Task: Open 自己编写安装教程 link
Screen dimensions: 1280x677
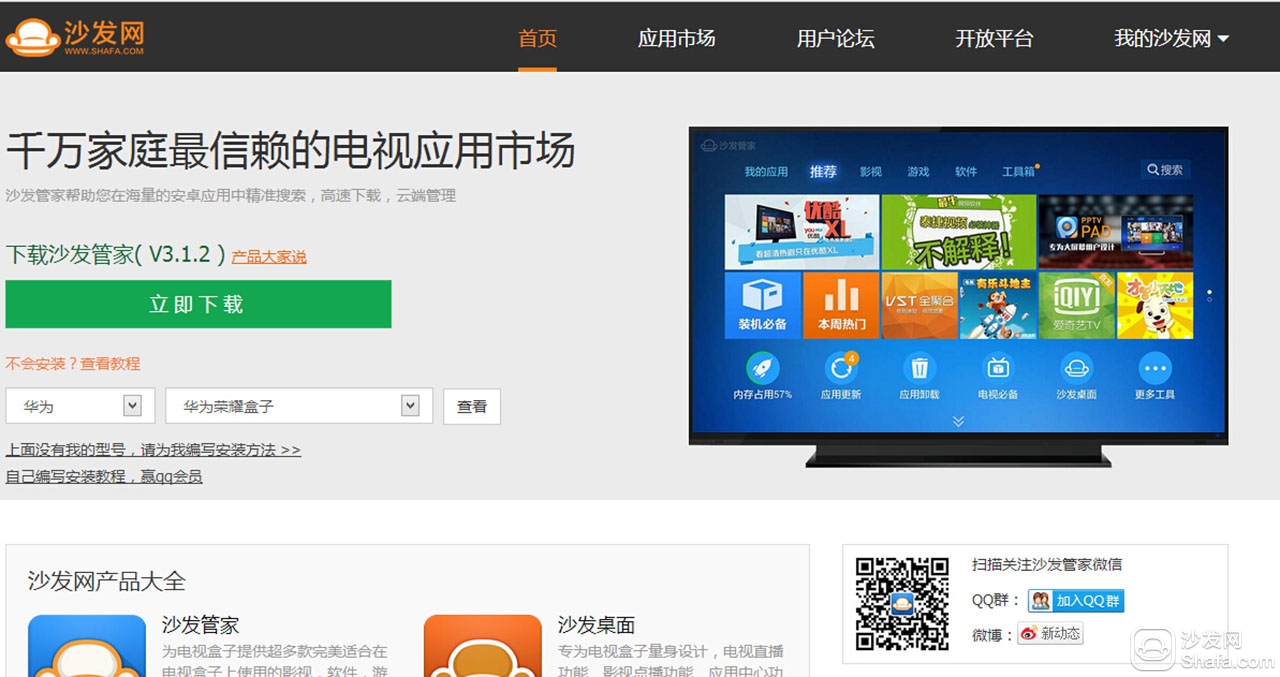Action: [x=104, y=477]
